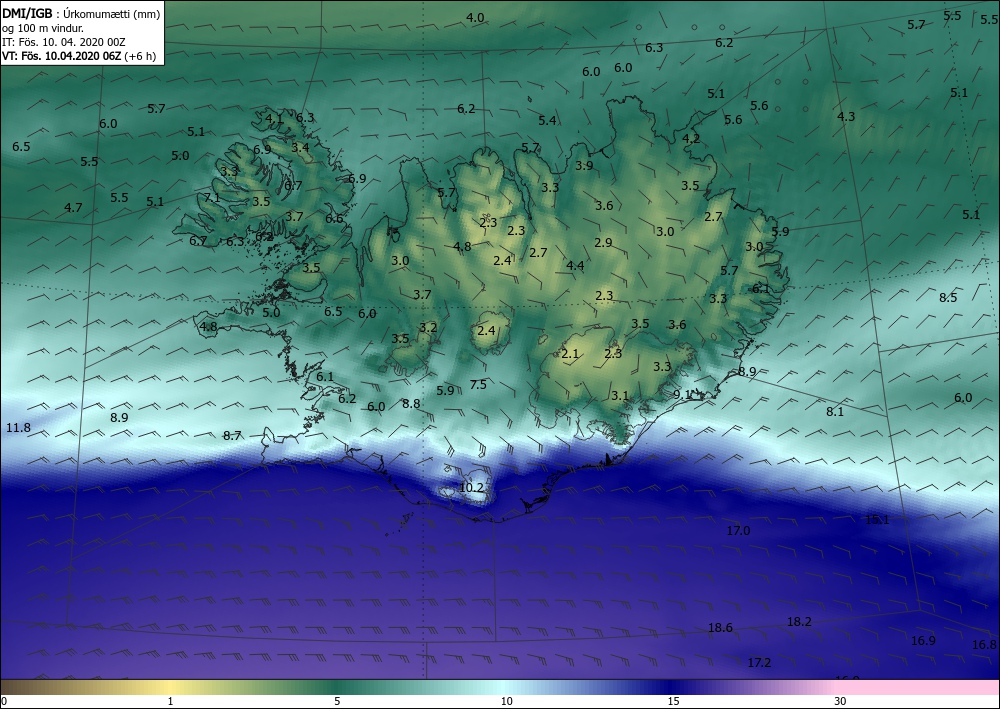Select the "og 100 m vindur." header line

tap(43, 28)
